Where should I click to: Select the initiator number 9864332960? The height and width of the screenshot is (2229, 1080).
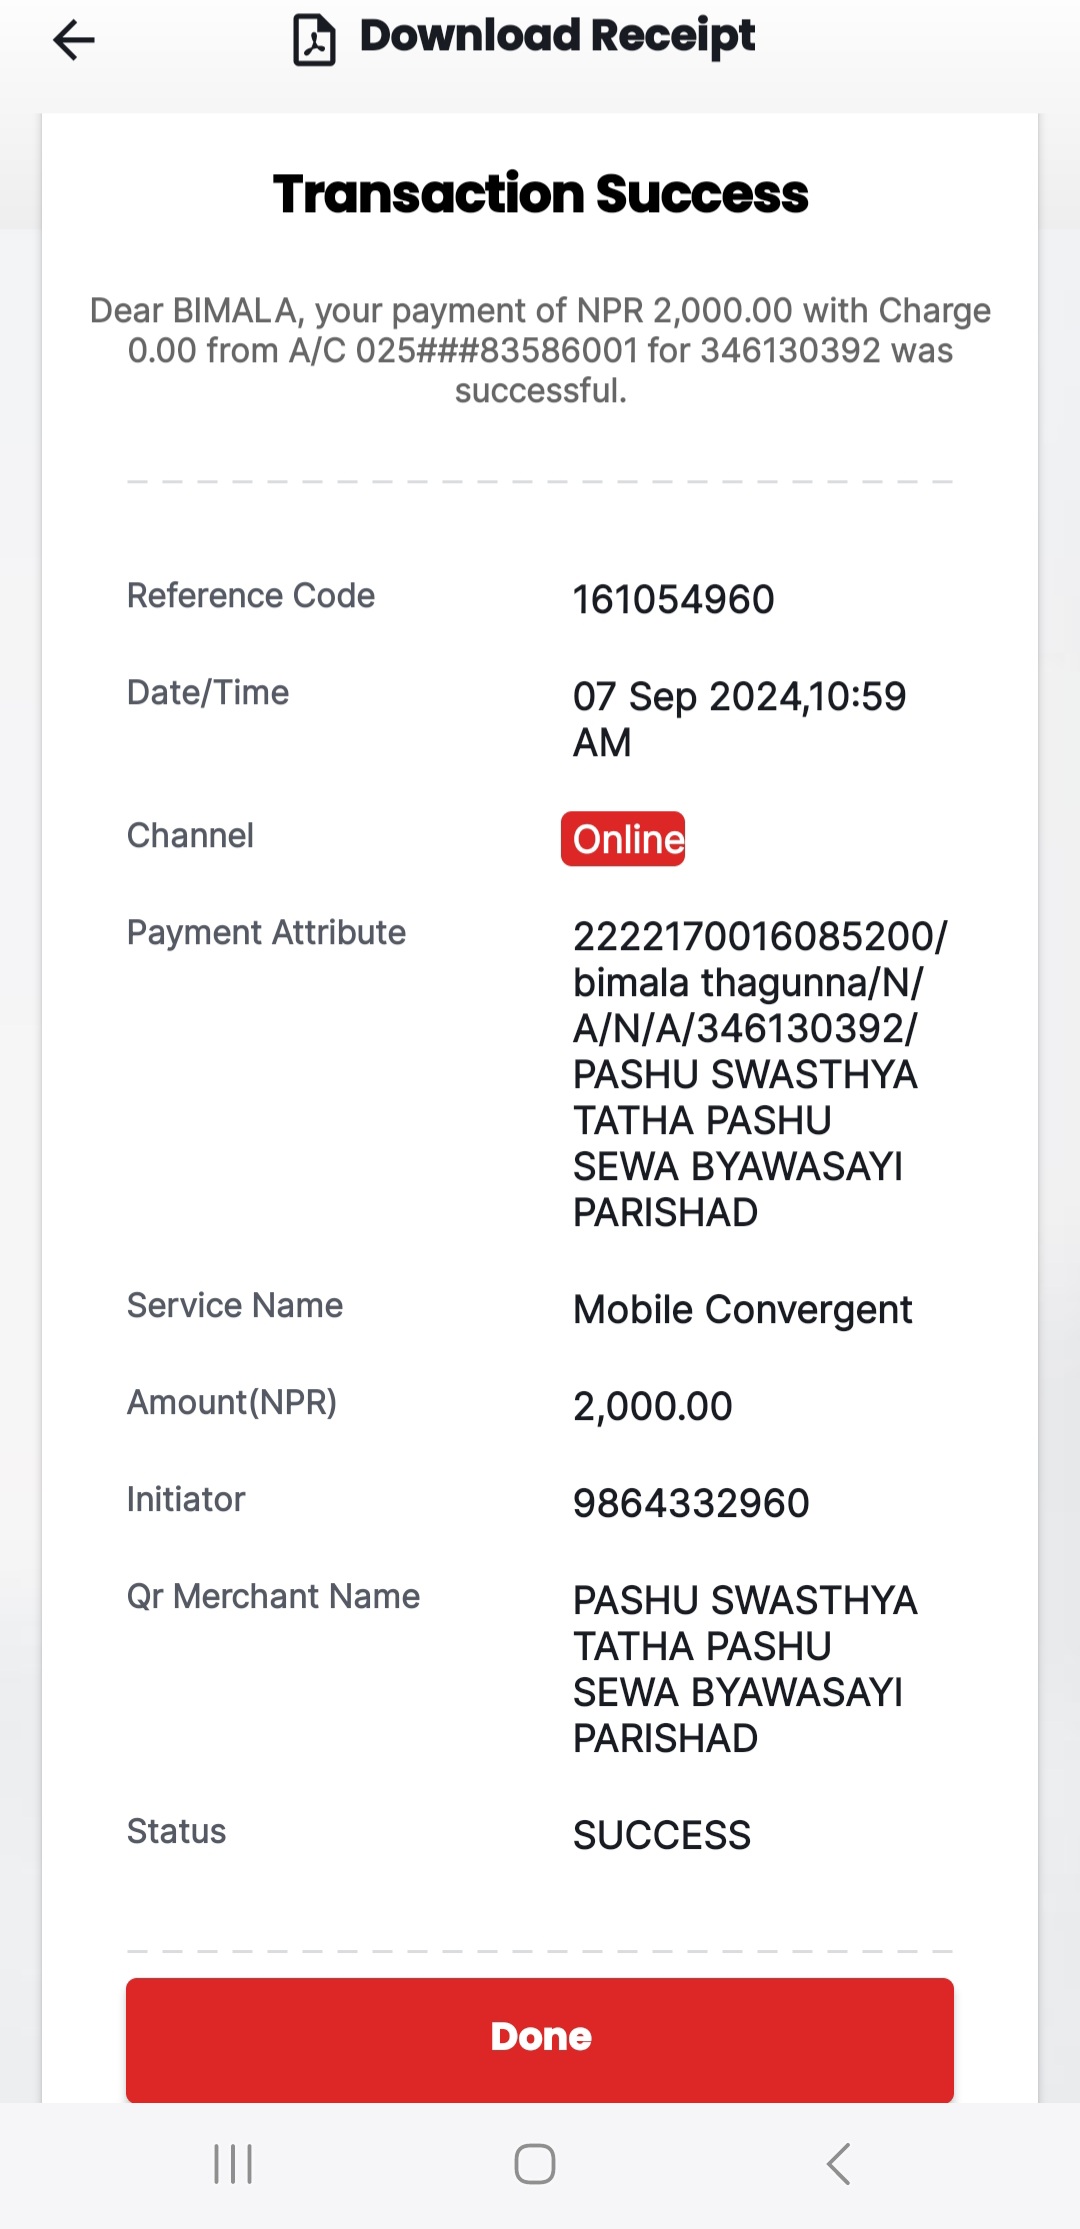coord(691,1503)
